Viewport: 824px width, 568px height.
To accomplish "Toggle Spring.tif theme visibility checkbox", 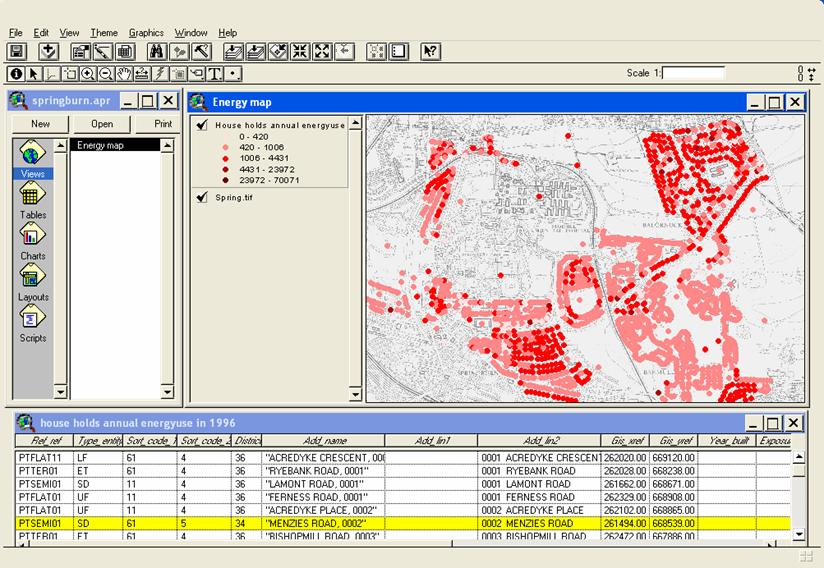I will pos(202,198).
